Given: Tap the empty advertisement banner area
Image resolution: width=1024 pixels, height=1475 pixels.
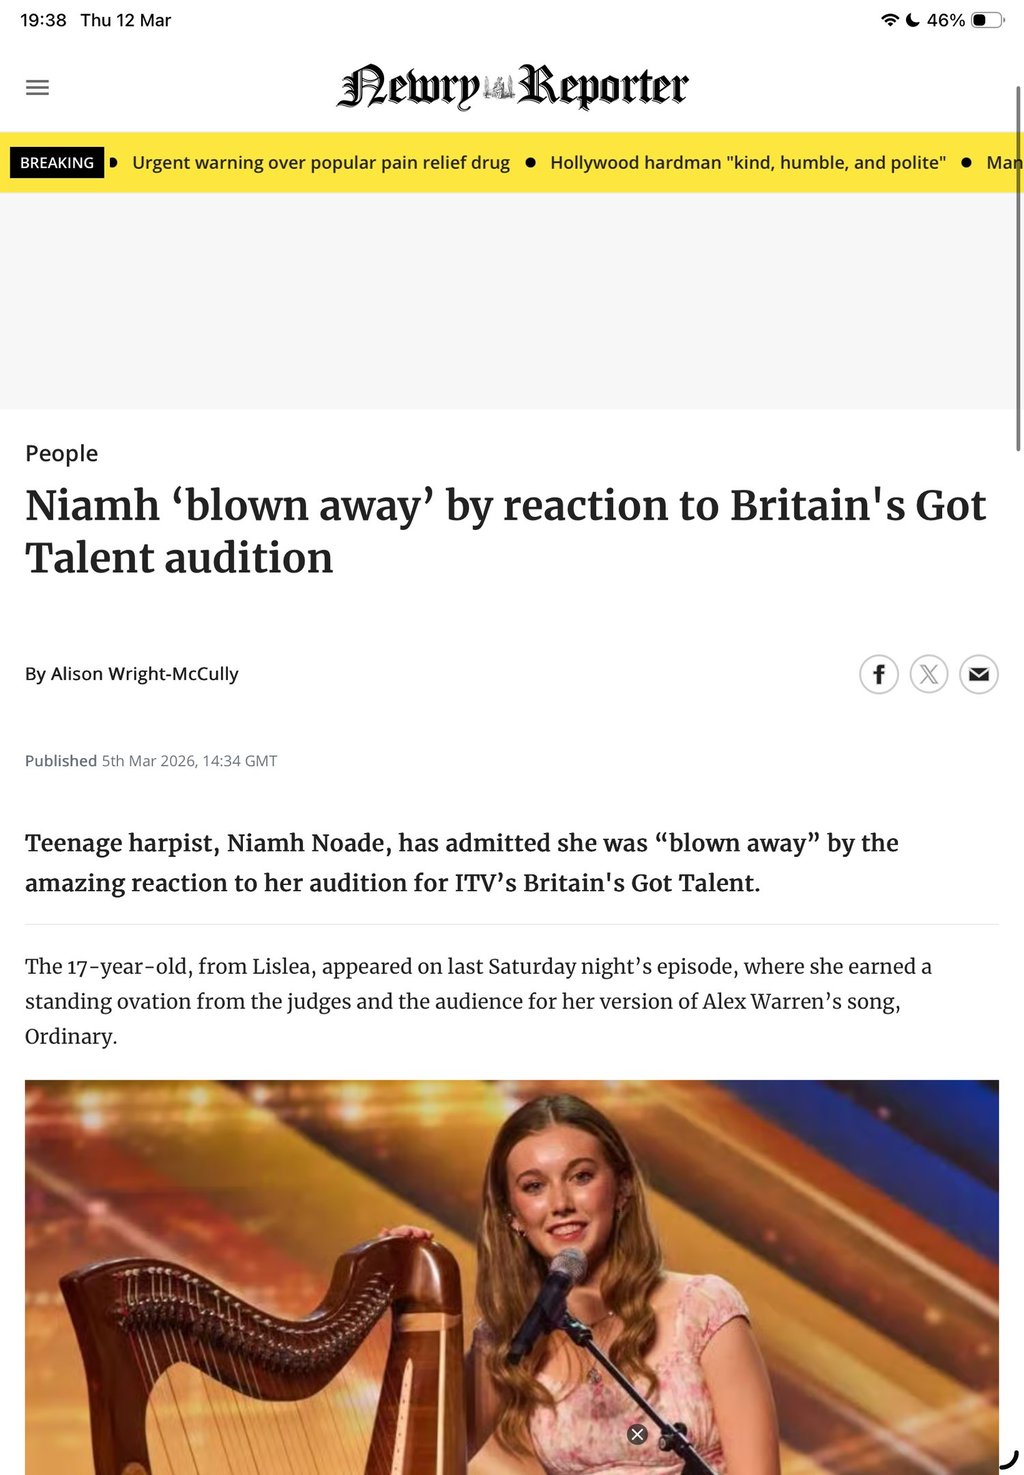Looking at the screenshot, I should 512,301.
